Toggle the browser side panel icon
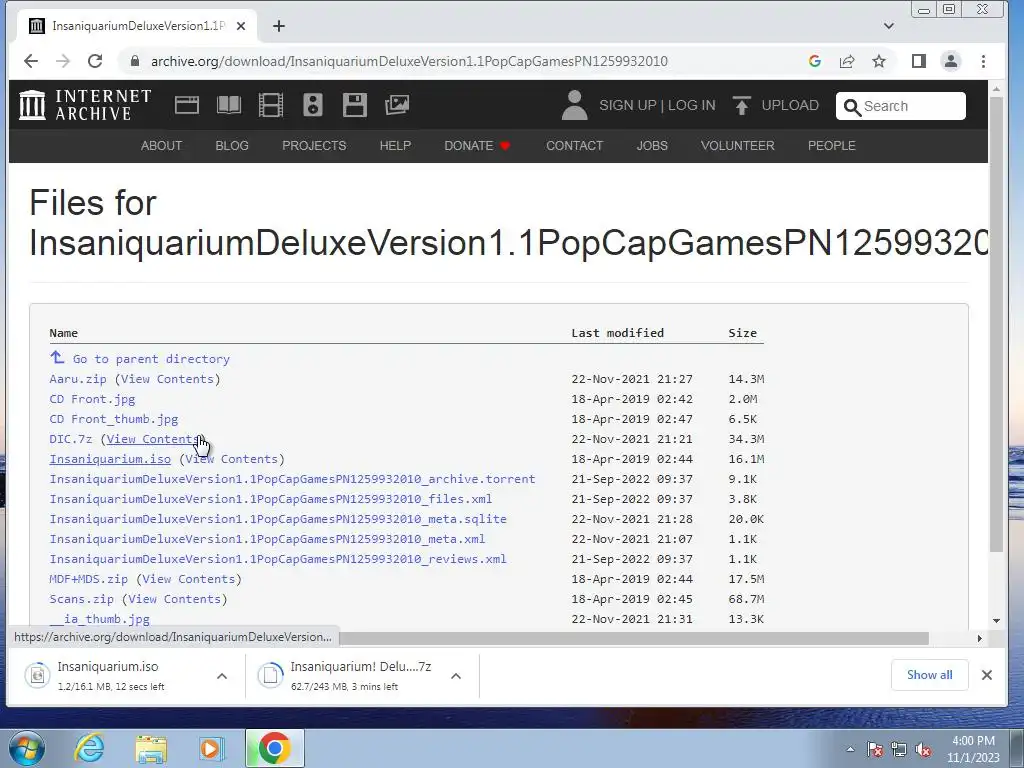Viewport: 1024px width, 768px height. [919, 61]
